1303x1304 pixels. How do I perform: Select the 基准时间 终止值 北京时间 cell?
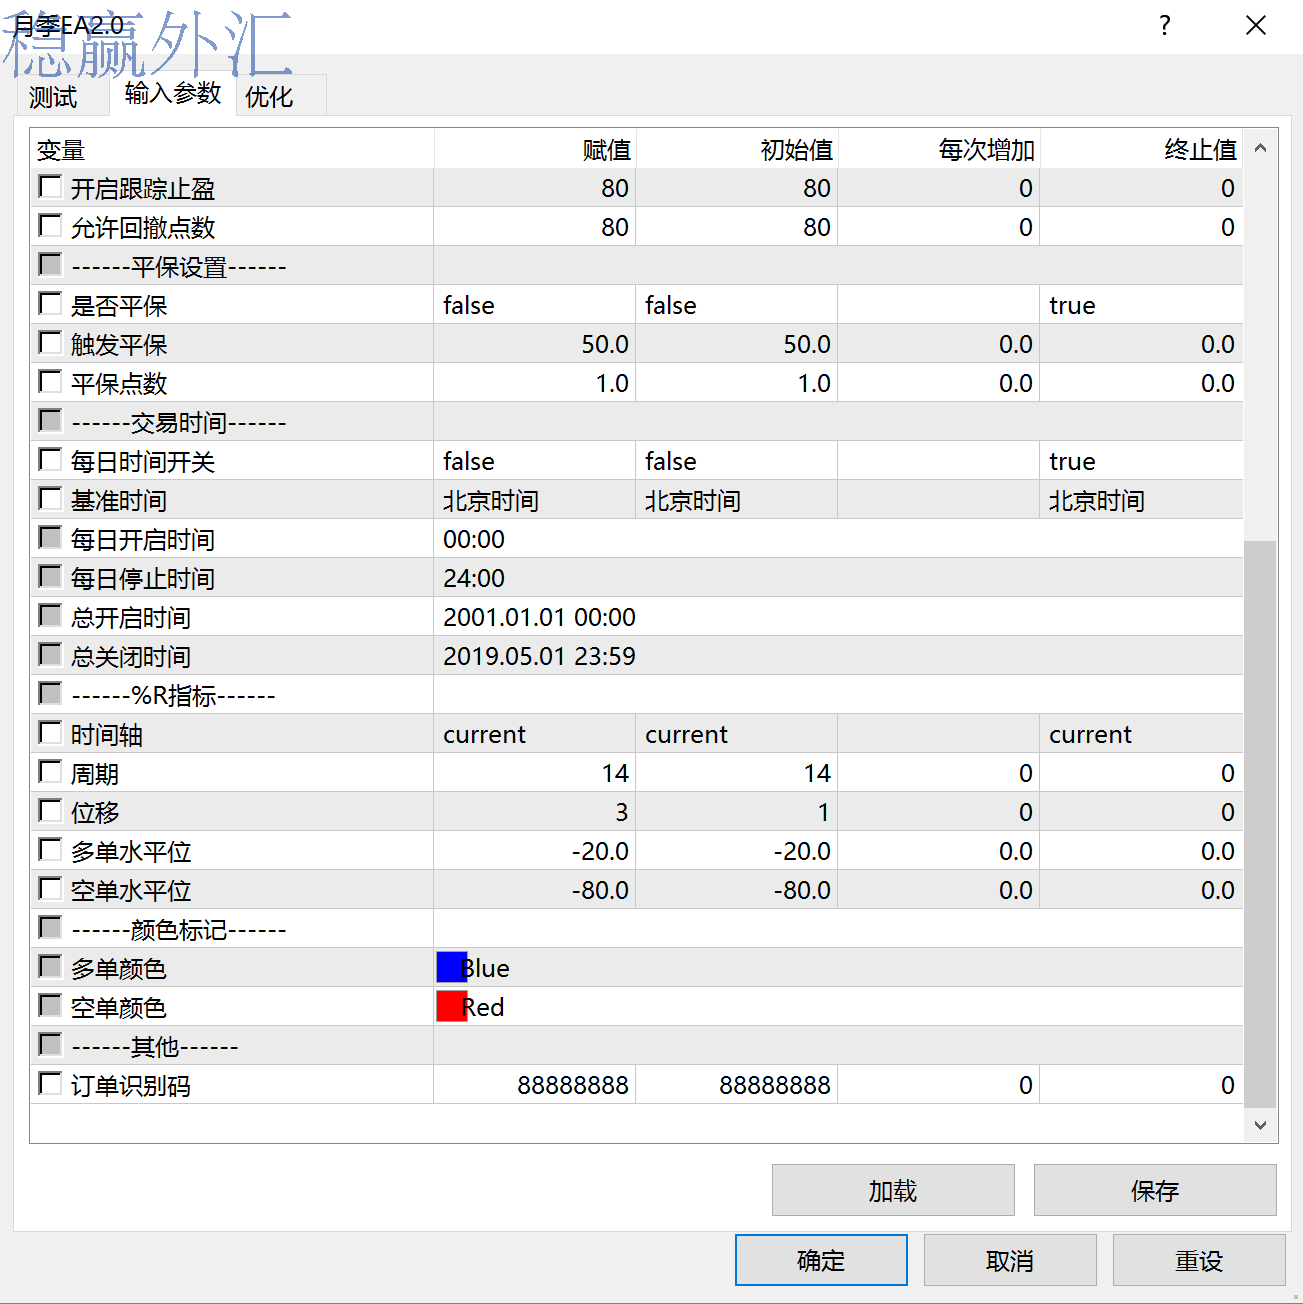tap(1141, 499)
